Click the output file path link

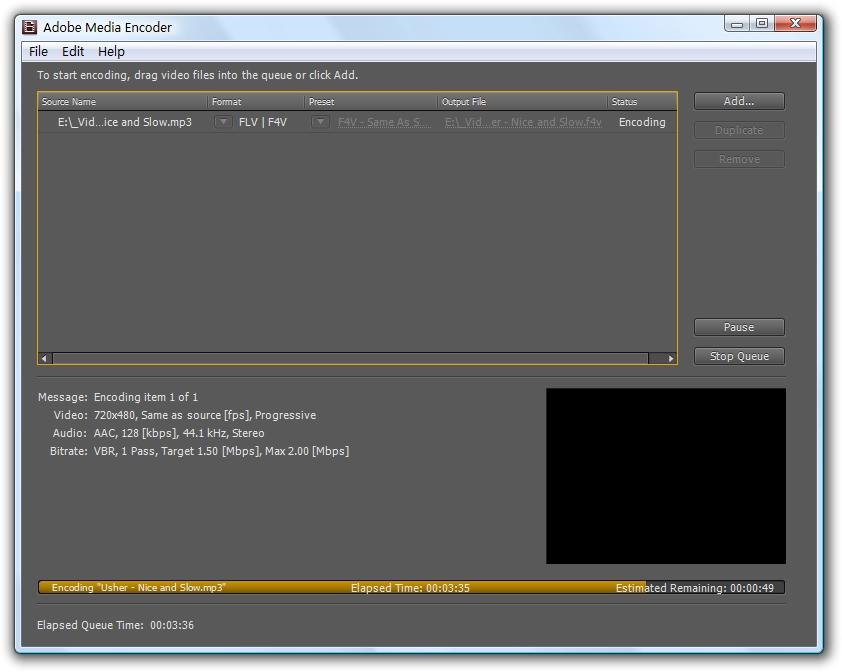523,122
